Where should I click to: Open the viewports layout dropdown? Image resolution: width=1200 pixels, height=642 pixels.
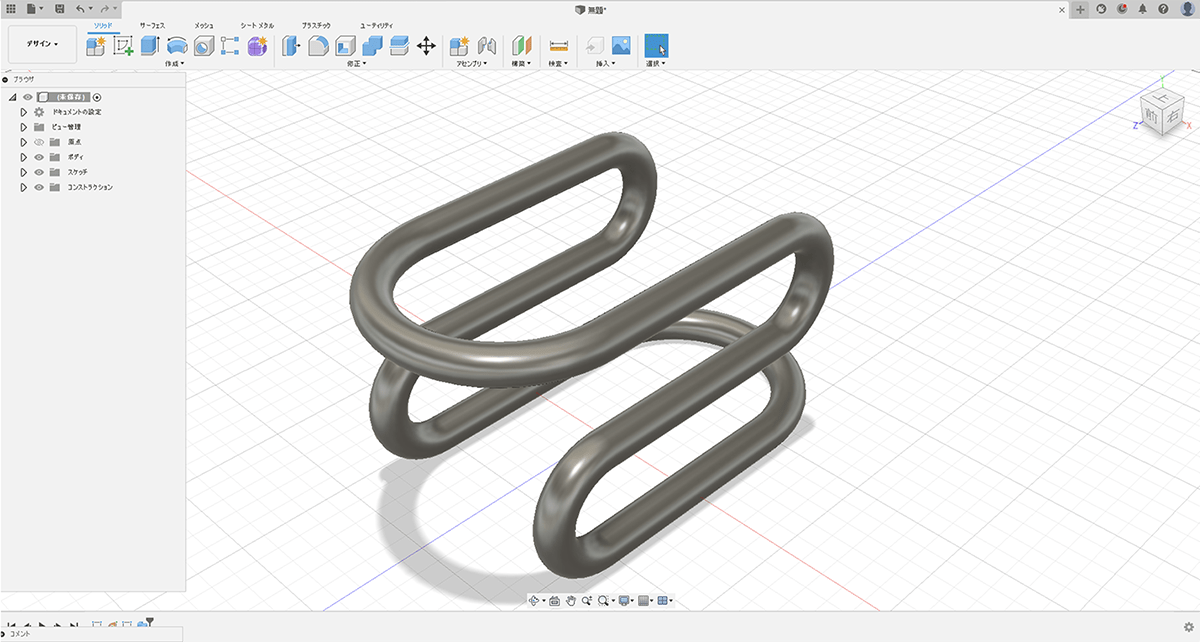(664, 600)
